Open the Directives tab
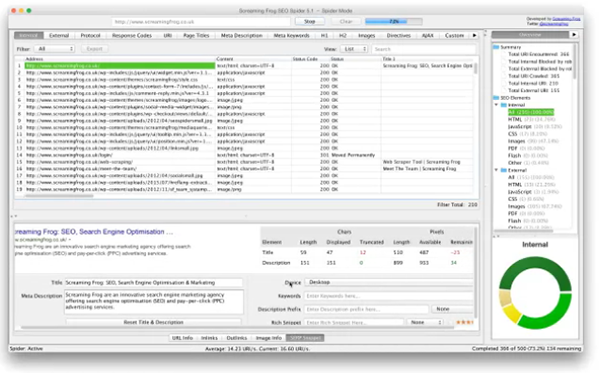This screenshot has height=373, width=600. (x=398, y=35)
